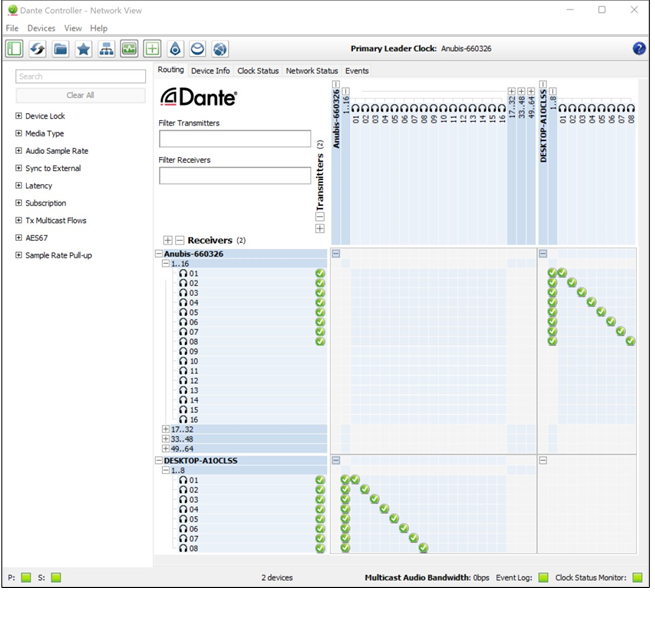Expand the Tx Multicast Flows filter
This screenshot has height=626, width=655.
[18, 220]
